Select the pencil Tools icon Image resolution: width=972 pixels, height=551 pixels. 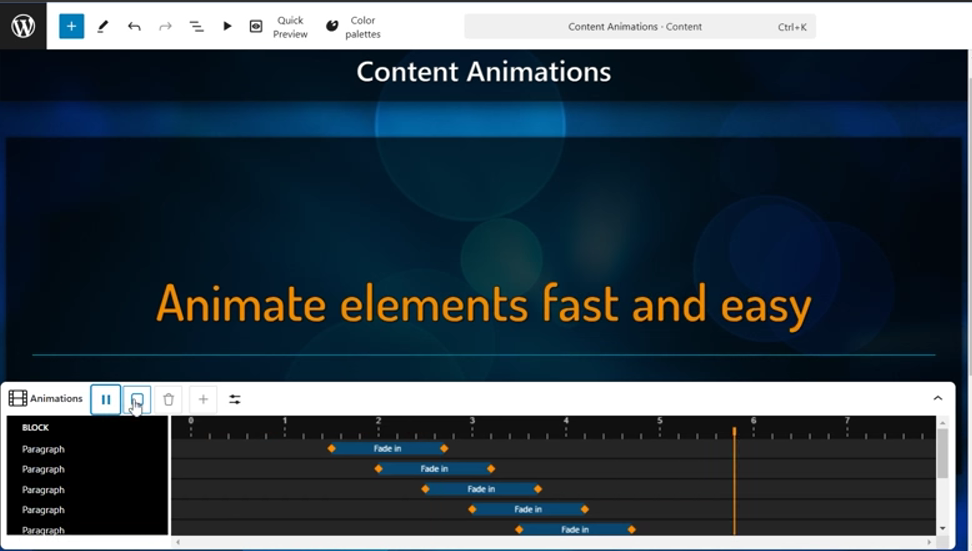[103, 26]
